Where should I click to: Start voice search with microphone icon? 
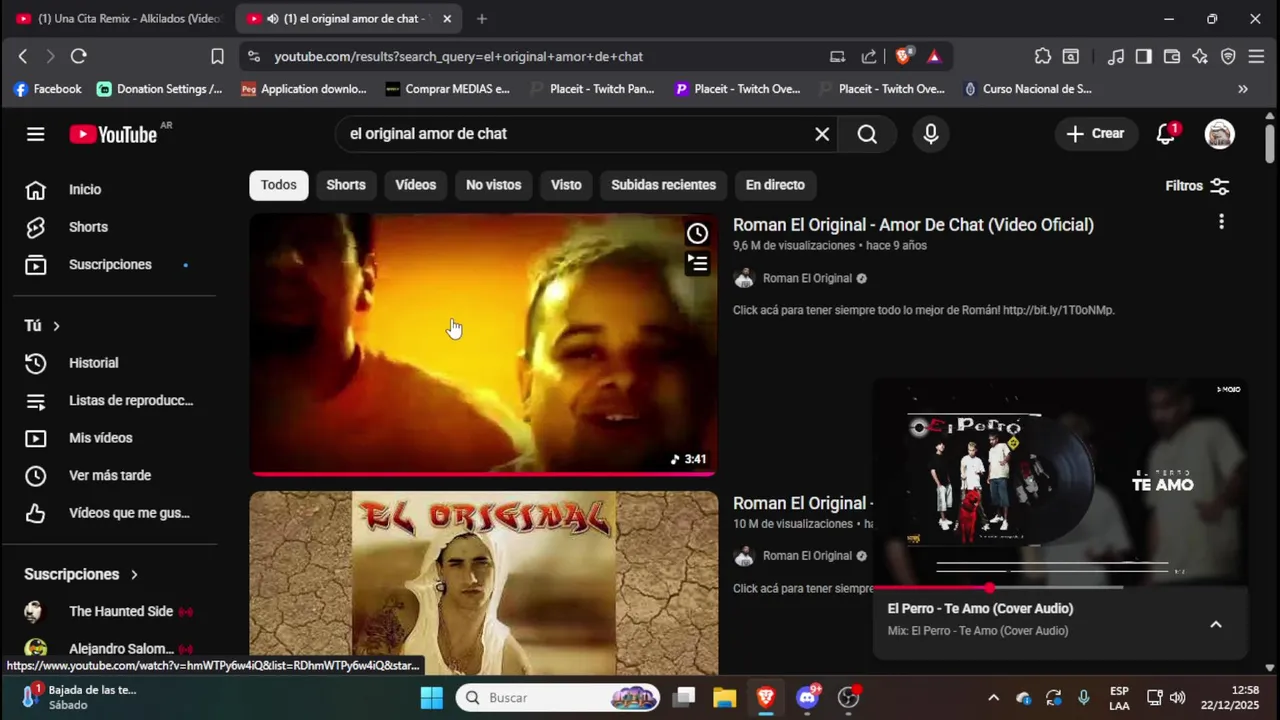pos(931,134)
